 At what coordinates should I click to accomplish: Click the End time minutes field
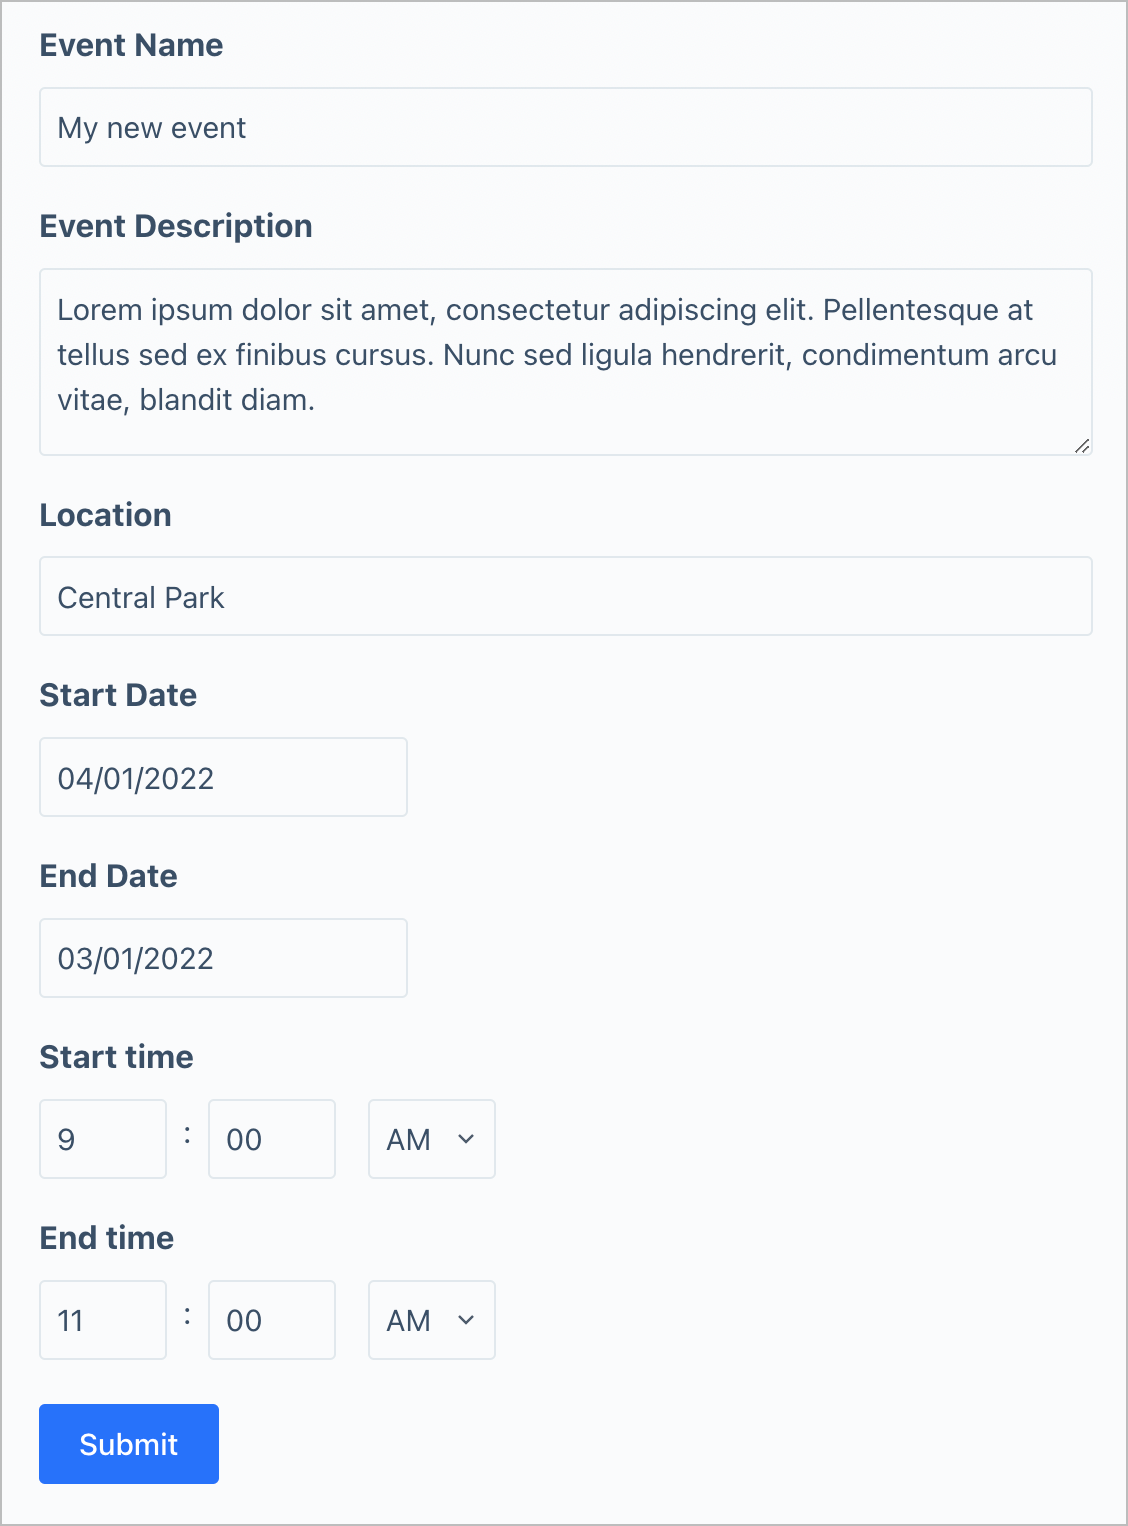pos(271,1320)
